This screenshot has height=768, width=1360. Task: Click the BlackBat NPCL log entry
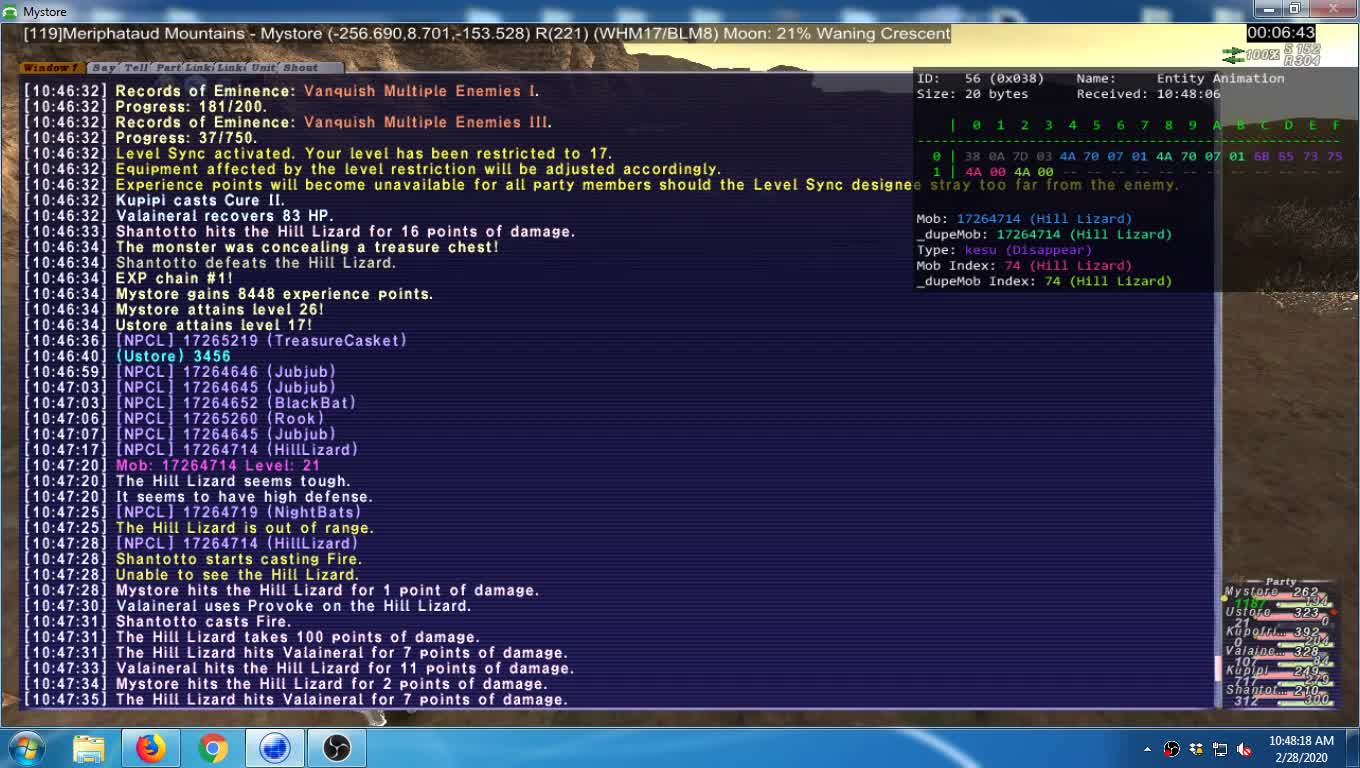tap(190, 403)
